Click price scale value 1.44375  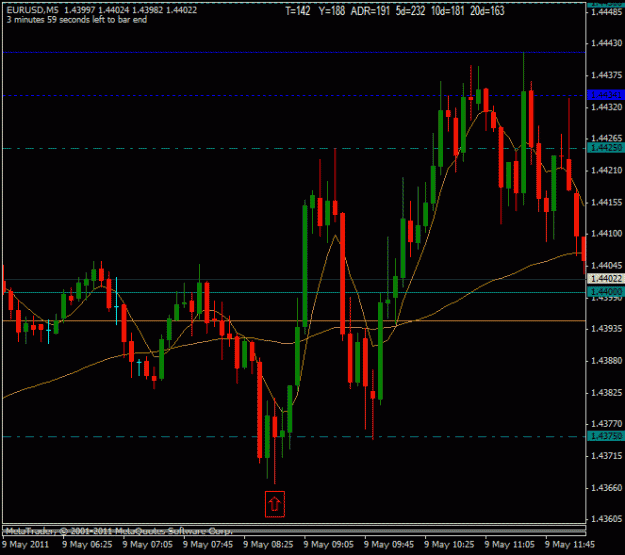click(607, 75)
